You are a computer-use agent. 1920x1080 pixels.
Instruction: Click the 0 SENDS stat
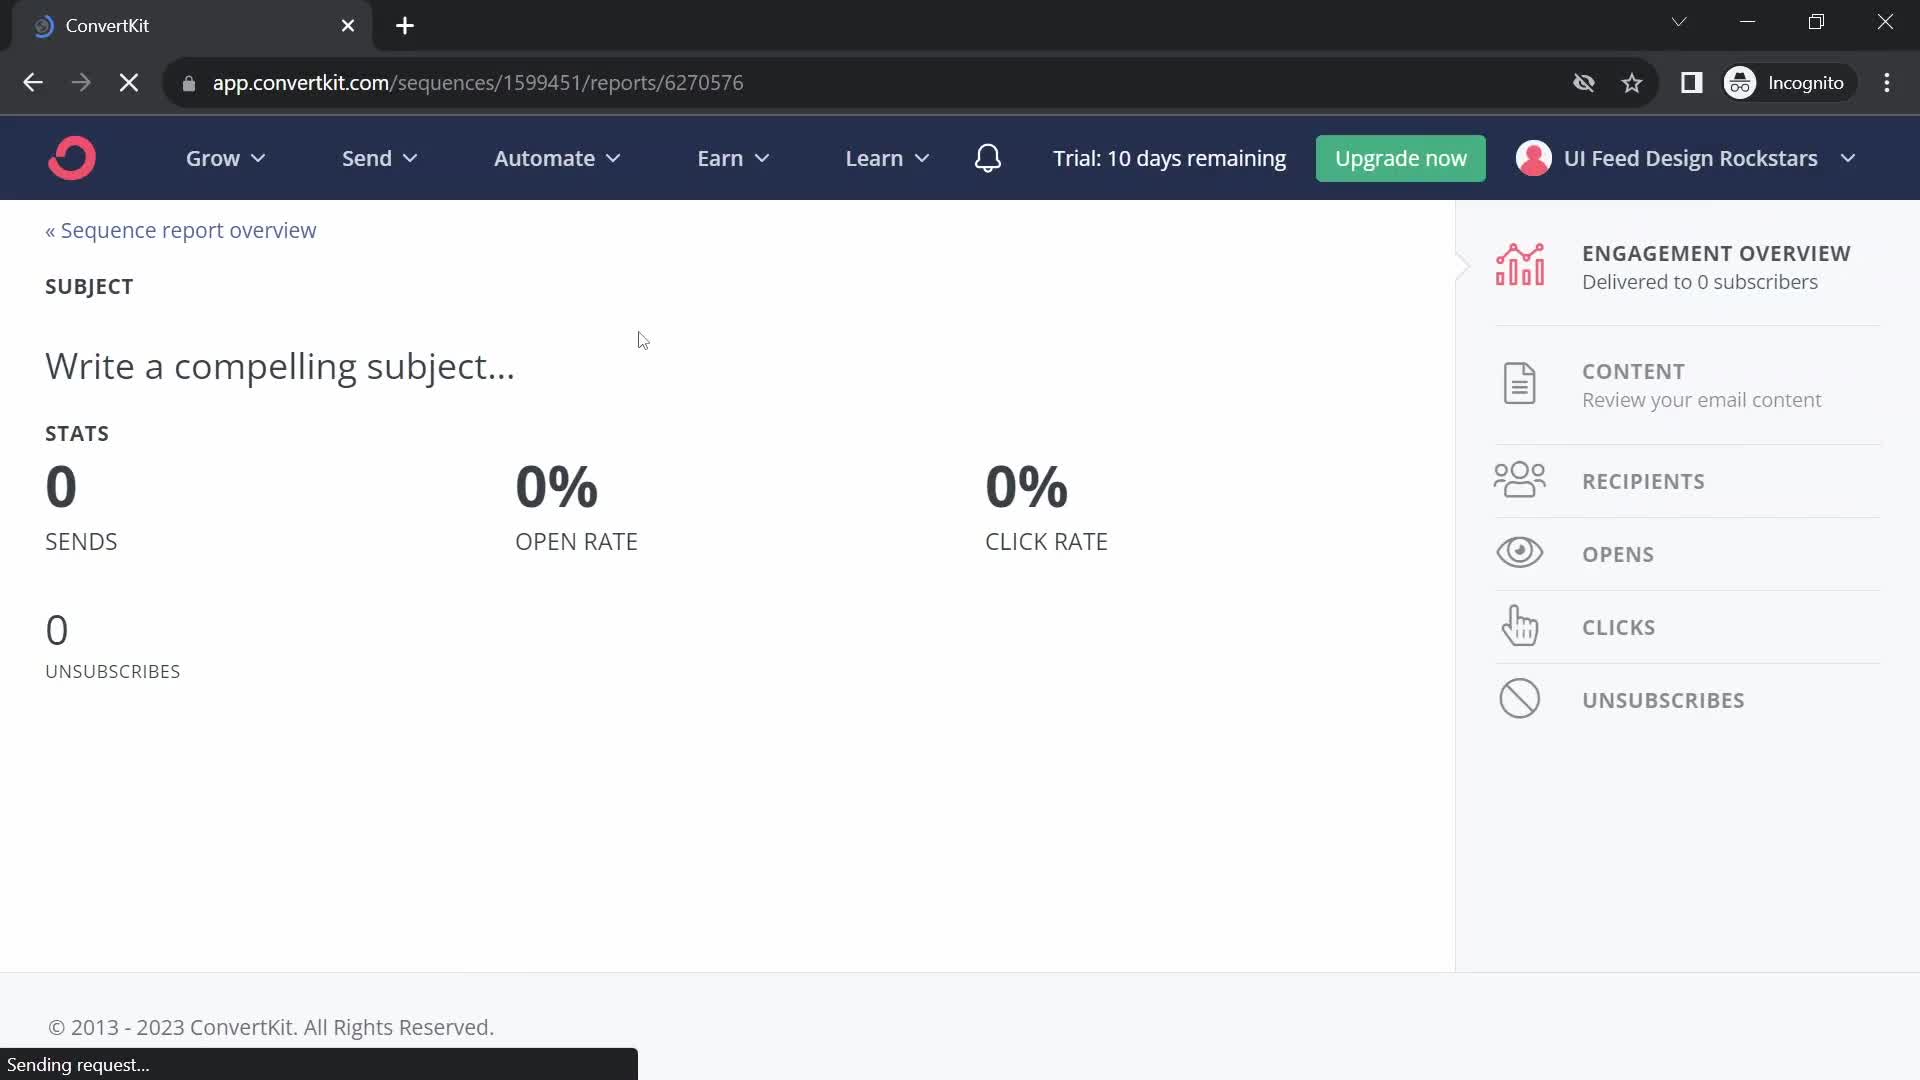tap(81, 507)
